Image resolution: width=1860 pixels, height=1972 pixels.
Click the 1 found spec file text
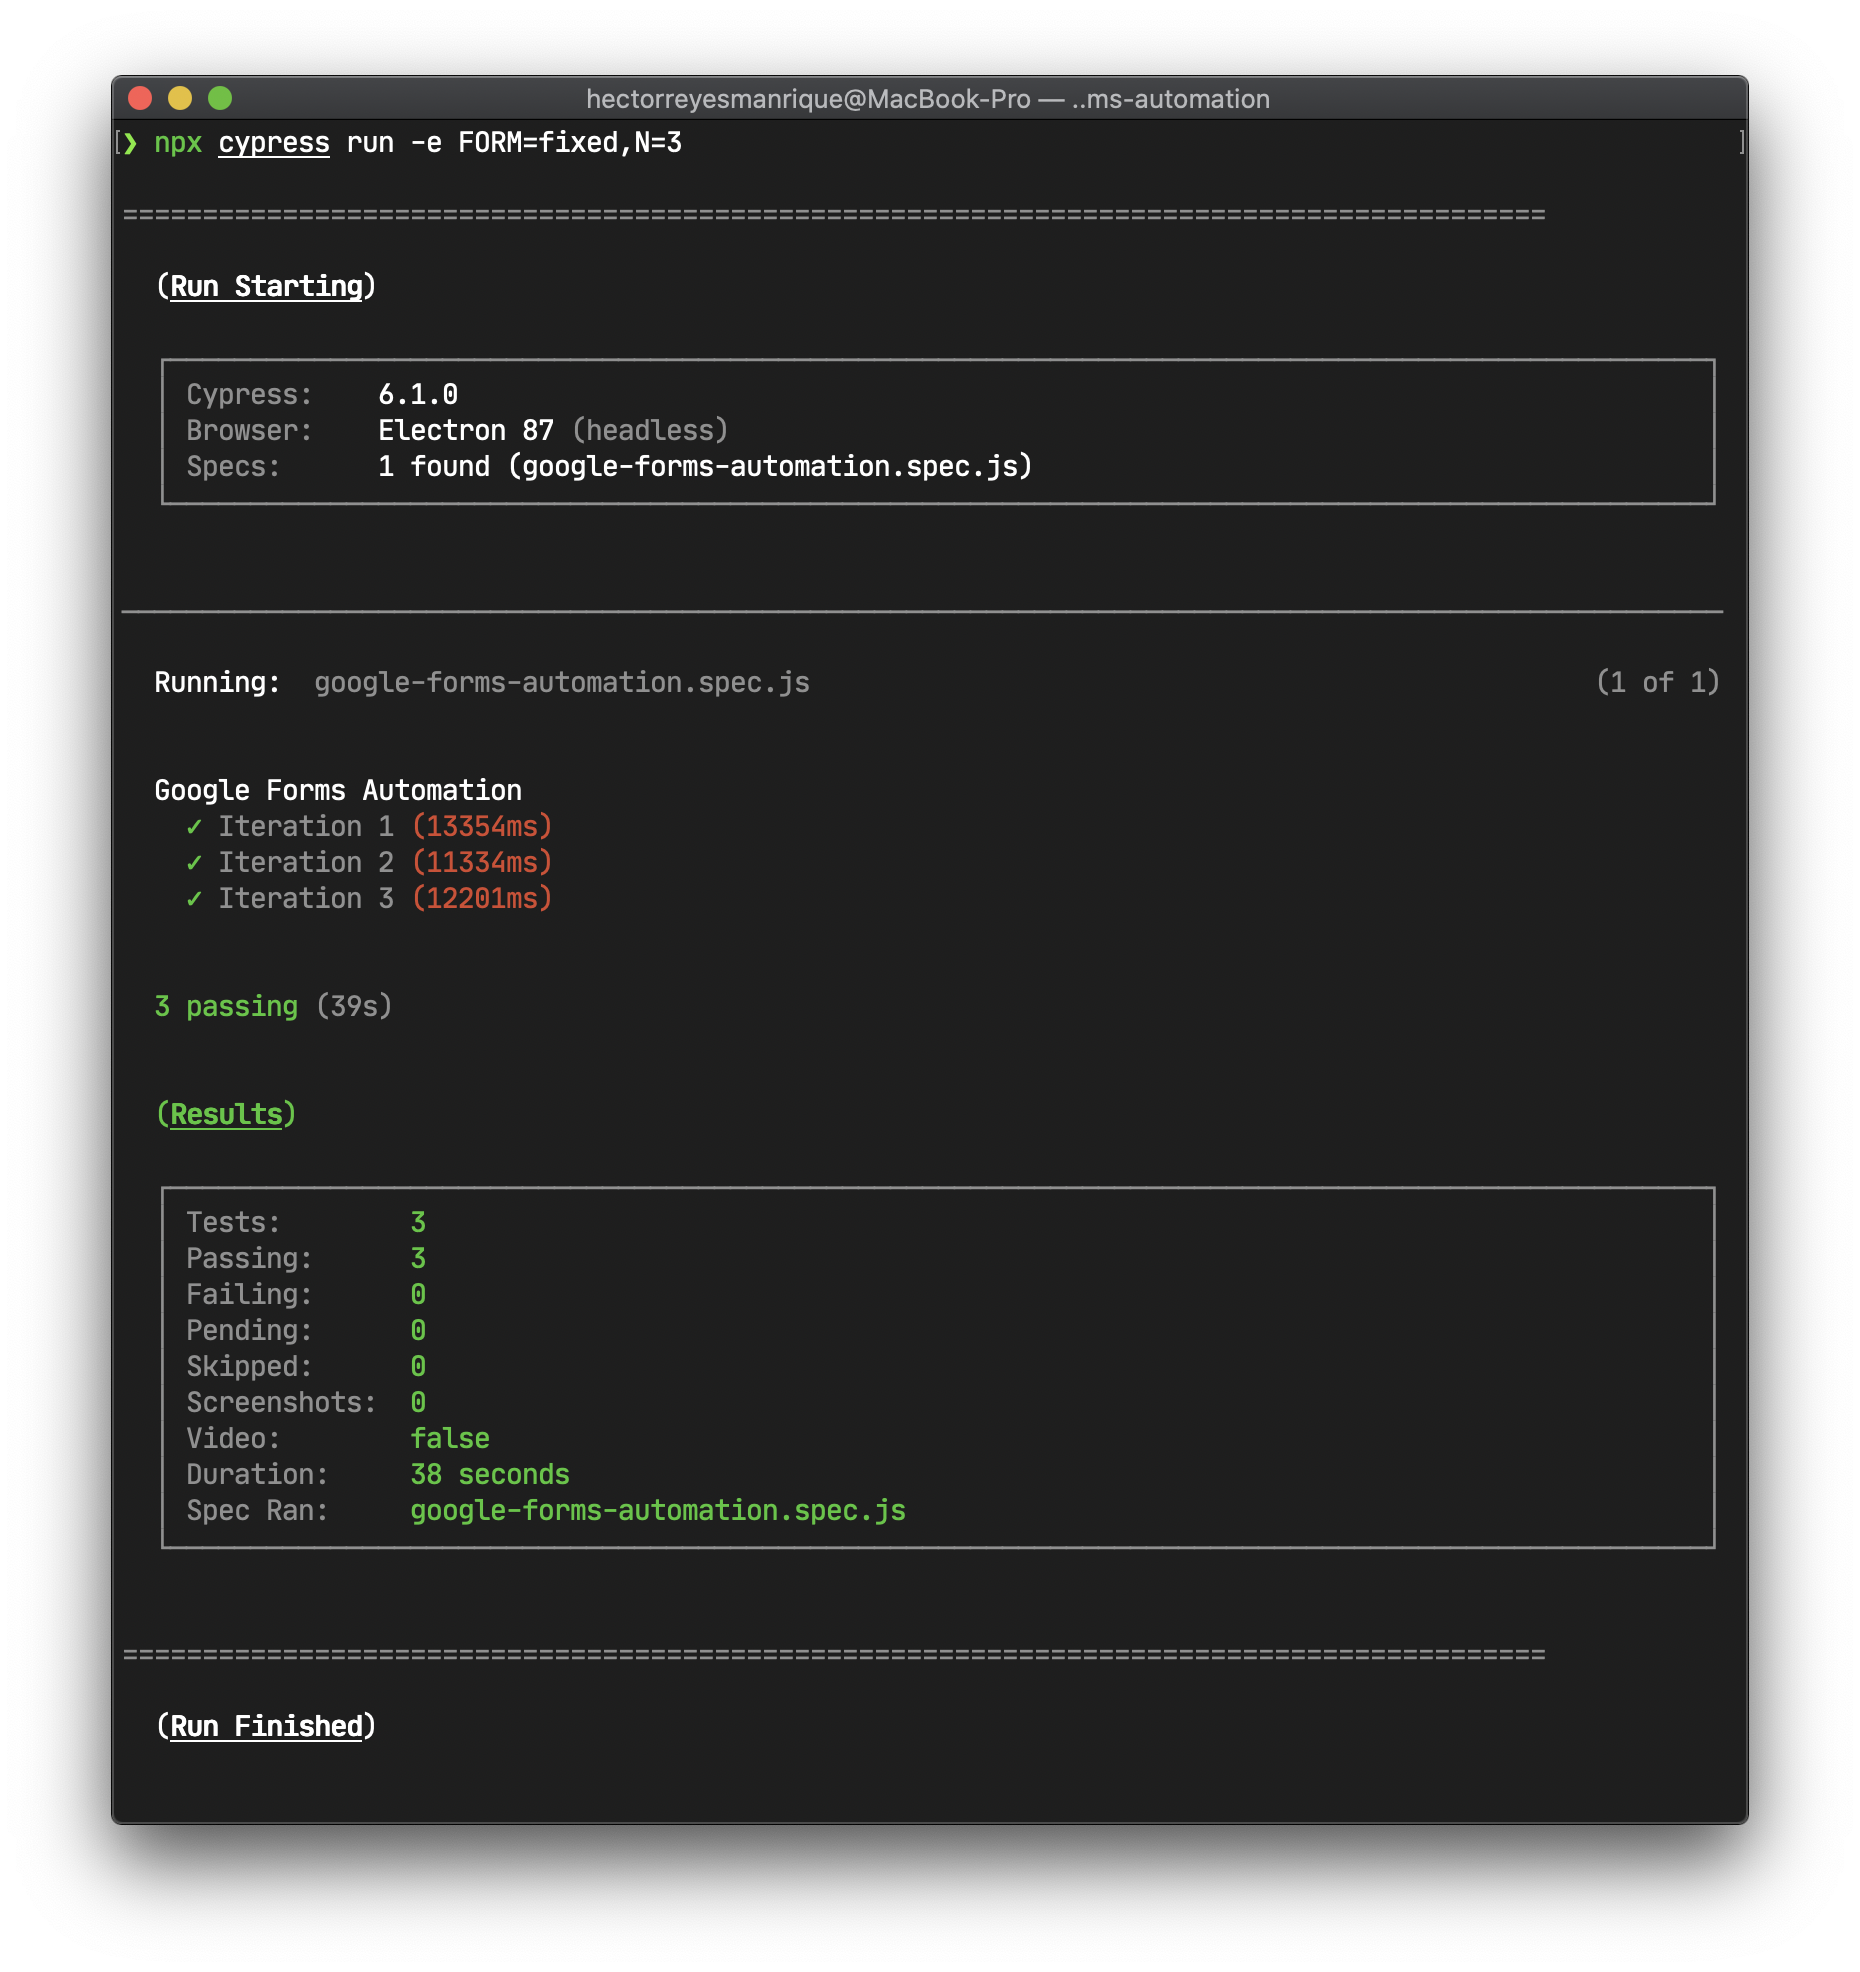[x=705, y=466]
